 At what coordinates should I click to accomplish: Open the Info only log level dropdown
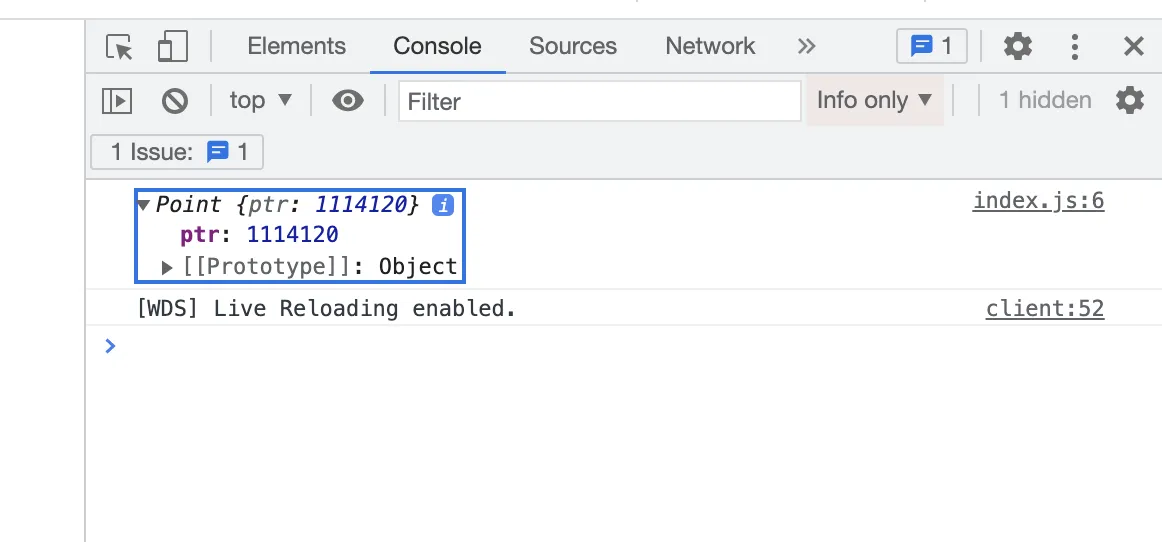click(874, 100)
